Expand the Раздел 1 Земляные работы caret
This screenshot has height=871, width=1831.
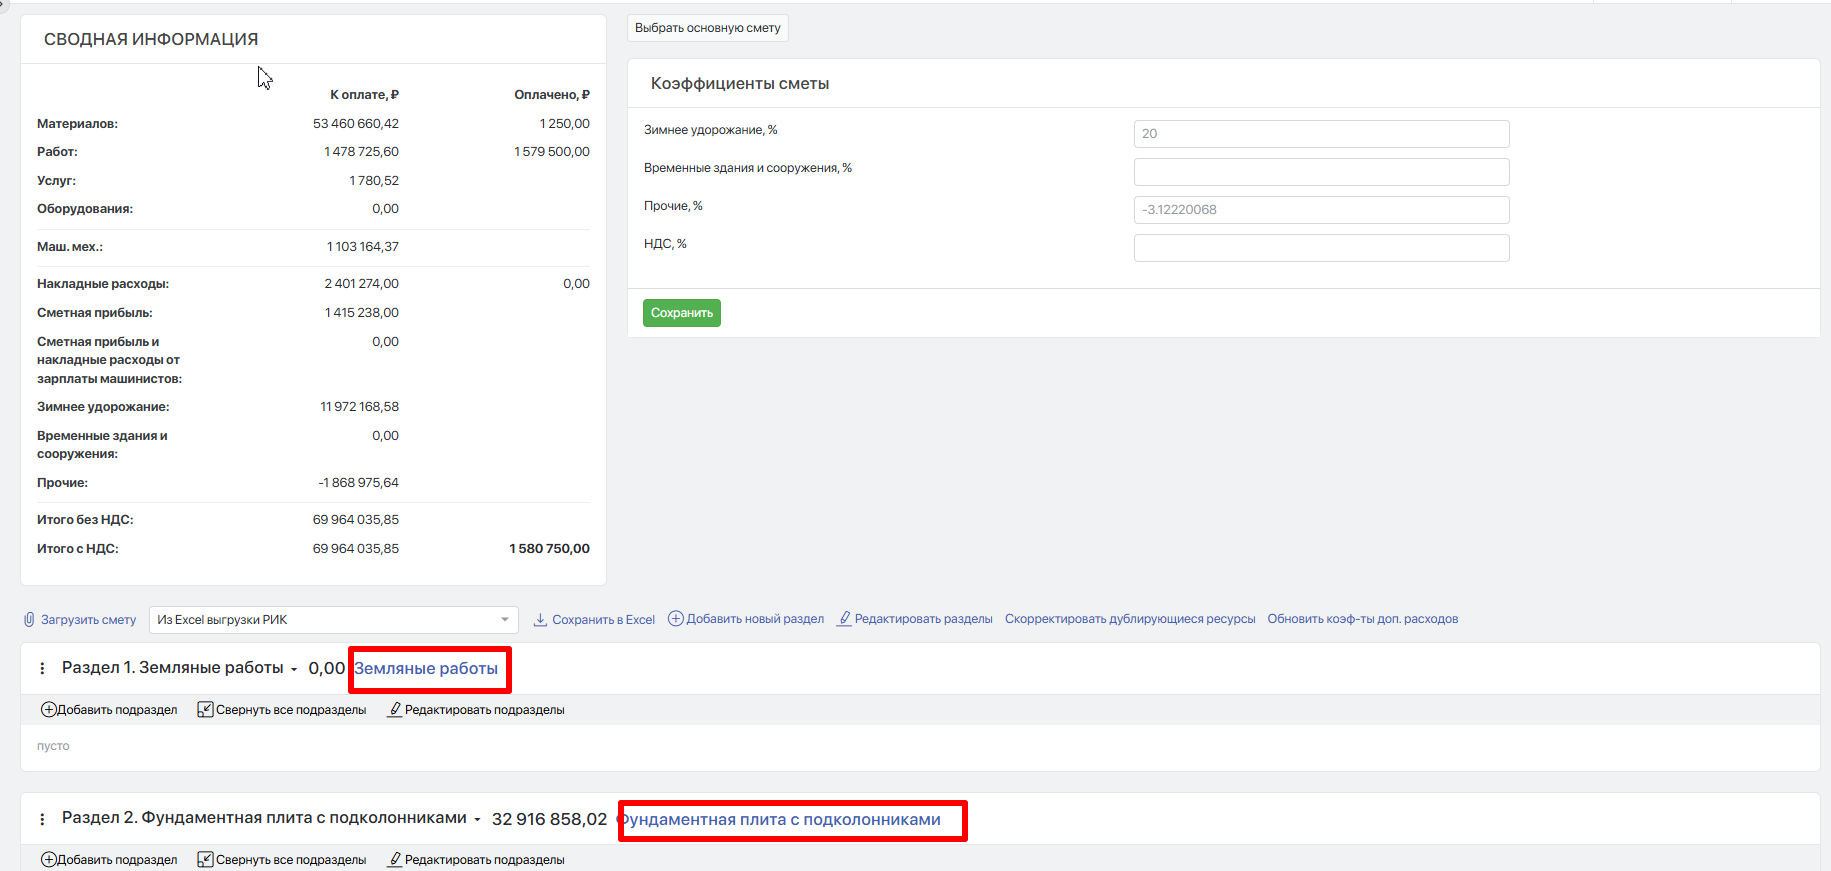[294, 669]
